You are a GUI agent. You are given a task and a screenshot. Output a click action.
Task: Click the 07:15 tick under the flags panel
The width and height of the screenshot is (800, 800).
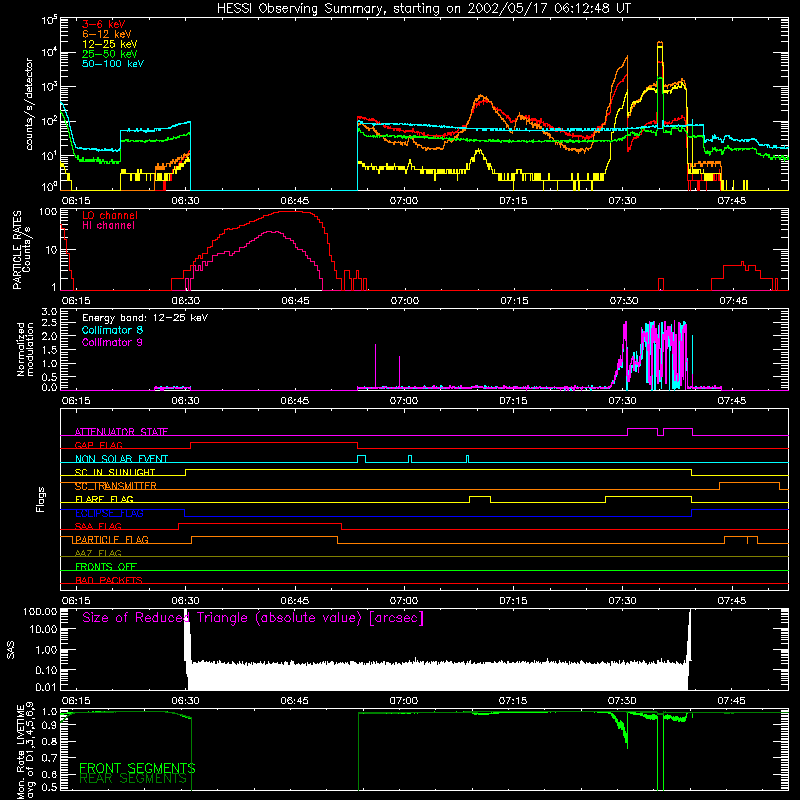click(513, 601)
